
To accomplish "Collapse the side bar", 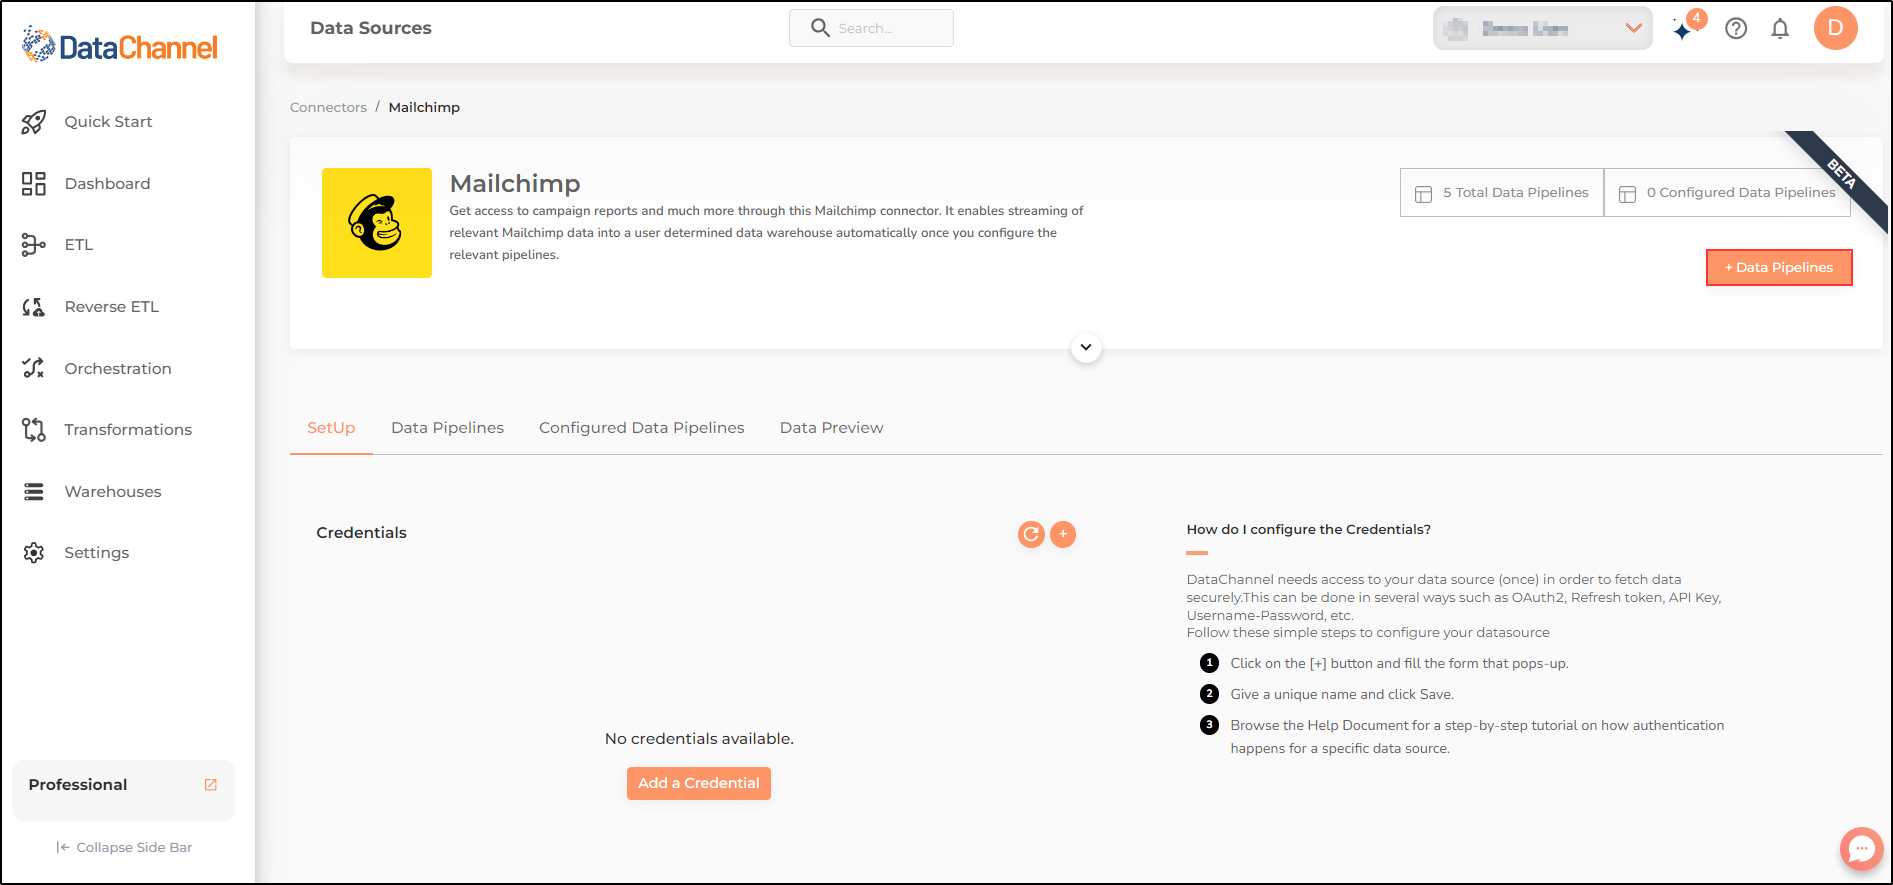I will tap(124, 847).
